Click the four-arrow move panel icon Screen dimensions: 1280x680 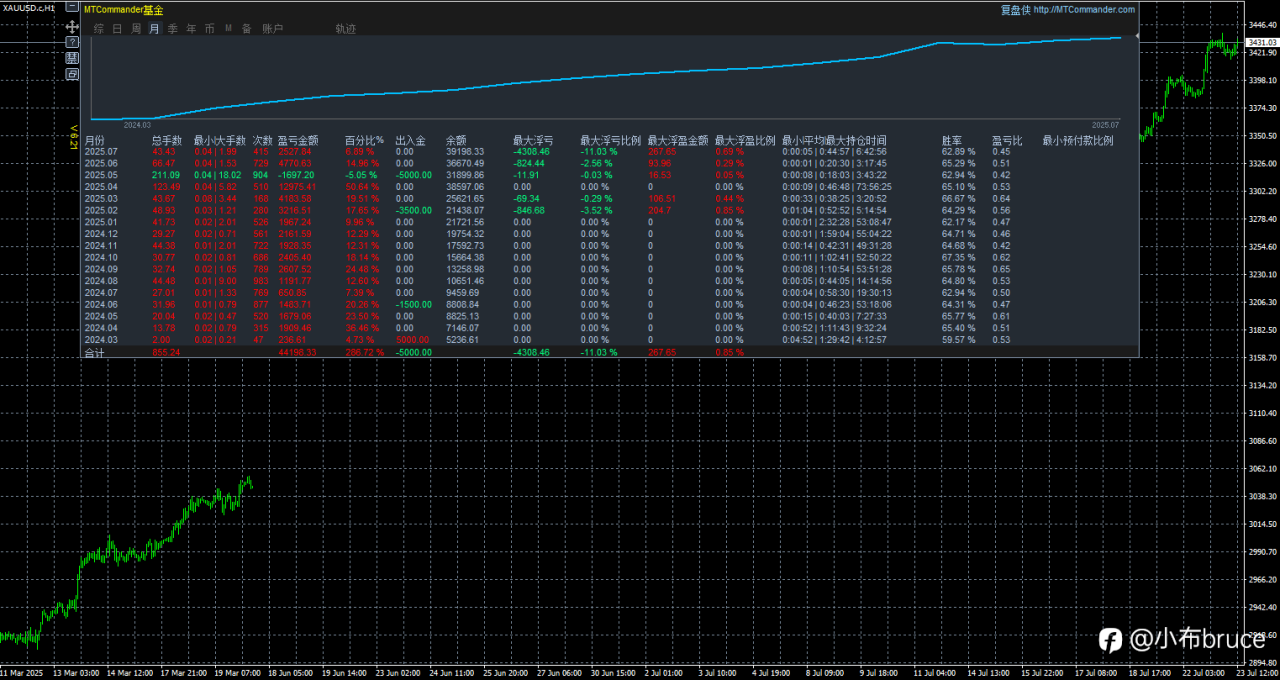[x=72, y=26]
